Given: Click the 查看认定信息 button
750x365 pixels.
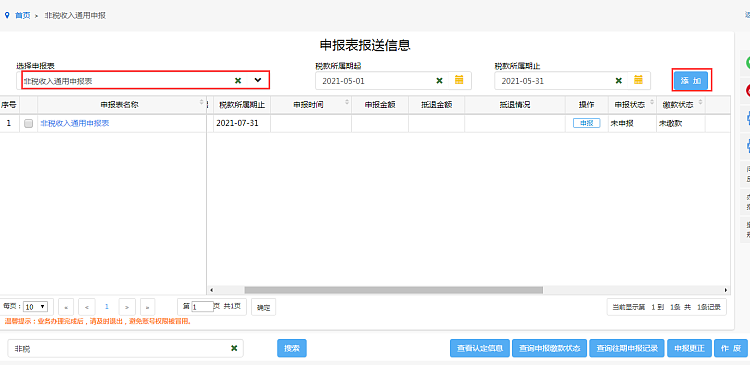Looking at the screenshot, I should pos(480,349).
